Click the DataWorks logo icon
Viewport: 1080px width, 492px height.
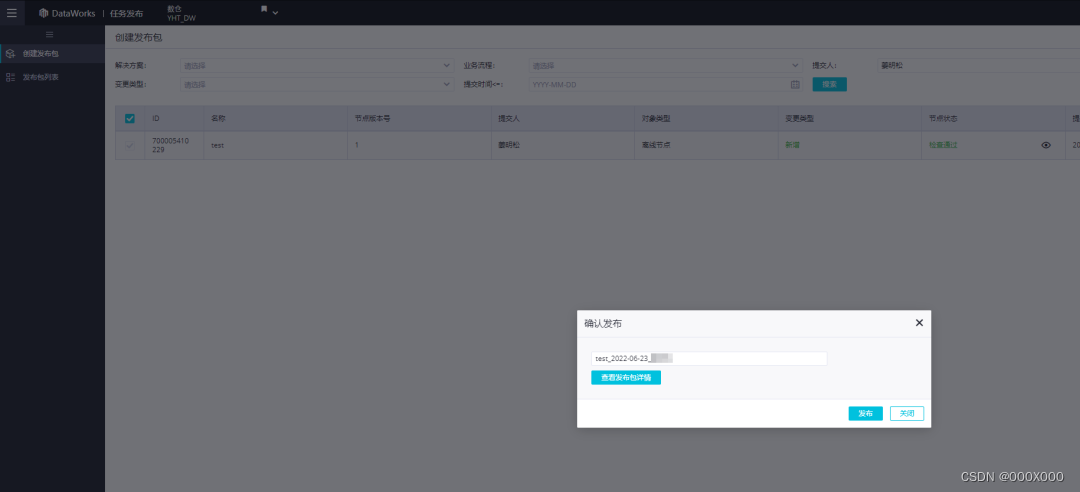tap(43, 13)
